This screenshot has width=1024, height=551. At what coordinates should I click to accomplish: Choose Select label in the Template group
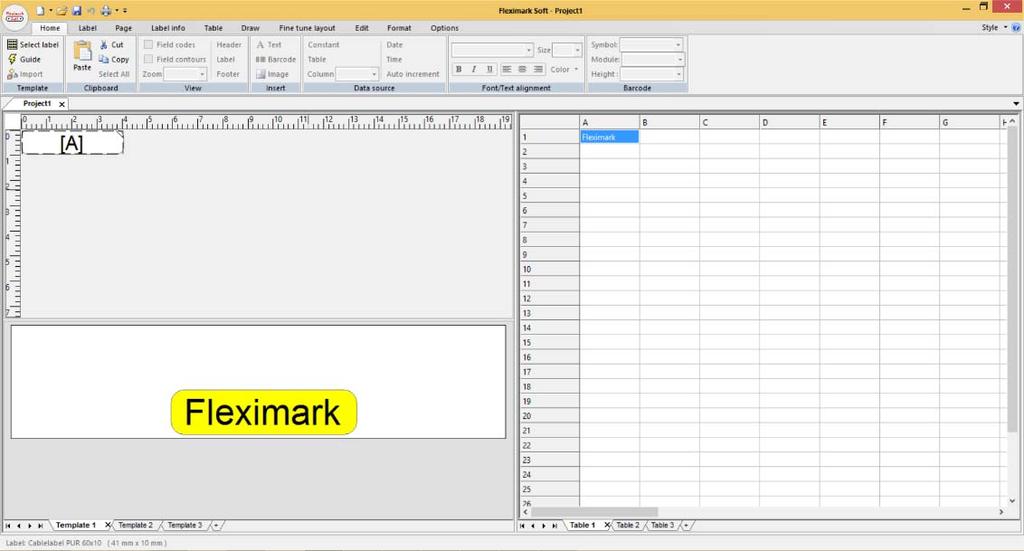[x=33, y=44]
